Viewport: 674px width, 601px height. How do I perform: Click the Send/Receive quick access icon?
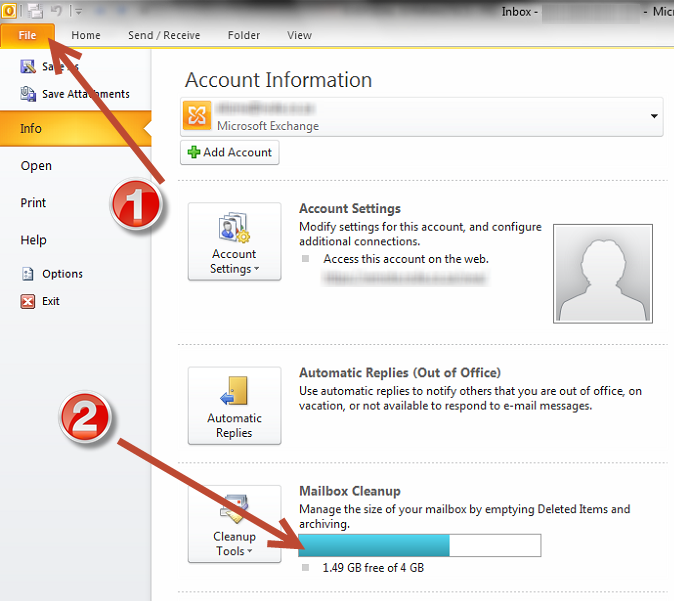35,11
